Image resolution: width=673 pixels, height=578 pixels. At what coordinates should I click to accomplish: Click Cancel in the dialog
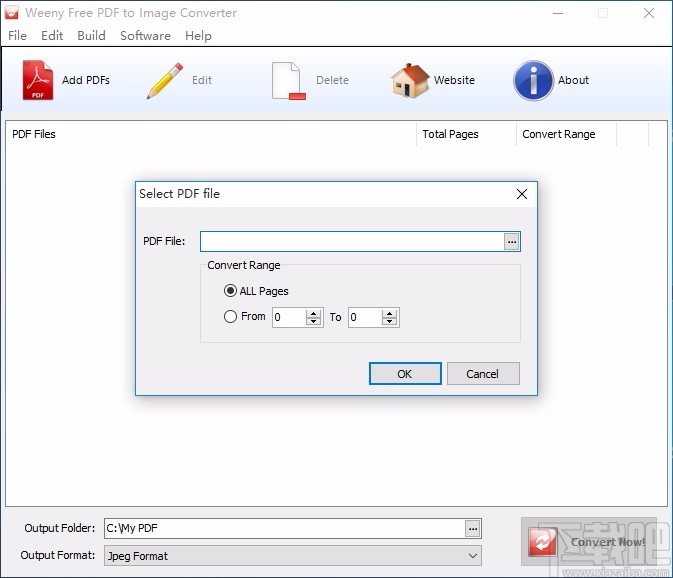coord(483,374)
